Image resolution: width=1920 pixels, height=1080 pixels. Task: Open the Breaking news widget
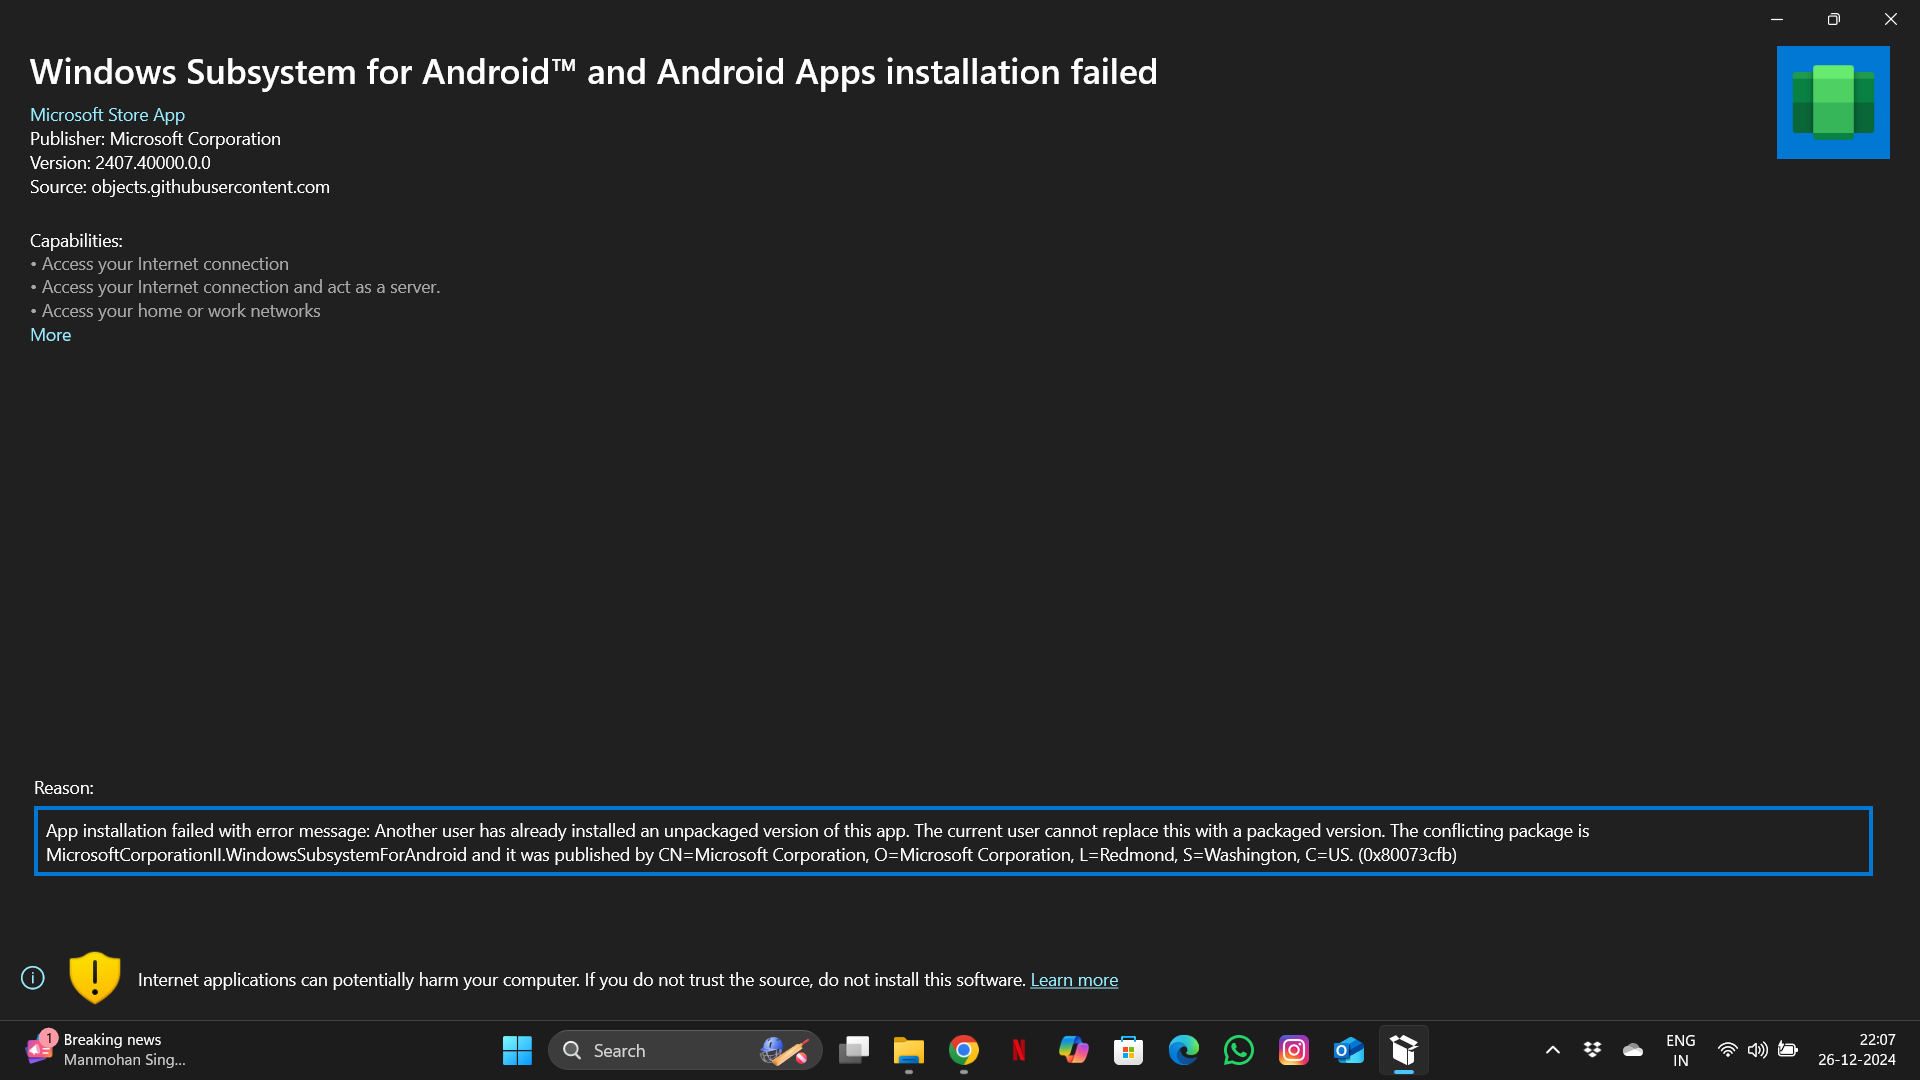coord(105,1050)
